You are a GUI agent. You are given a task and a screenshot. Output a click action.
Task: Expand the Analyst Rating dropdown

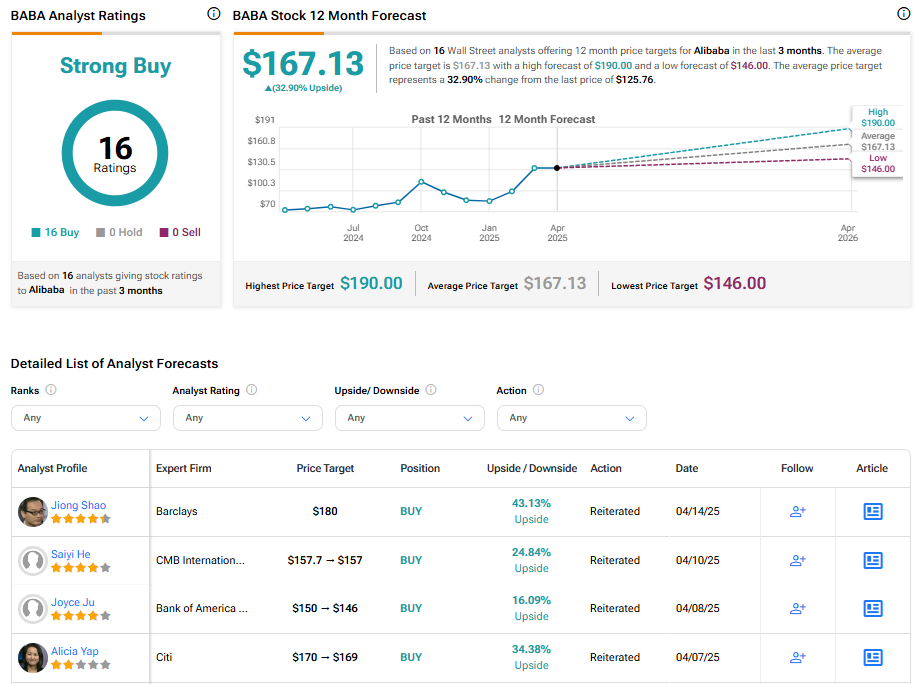248,418
